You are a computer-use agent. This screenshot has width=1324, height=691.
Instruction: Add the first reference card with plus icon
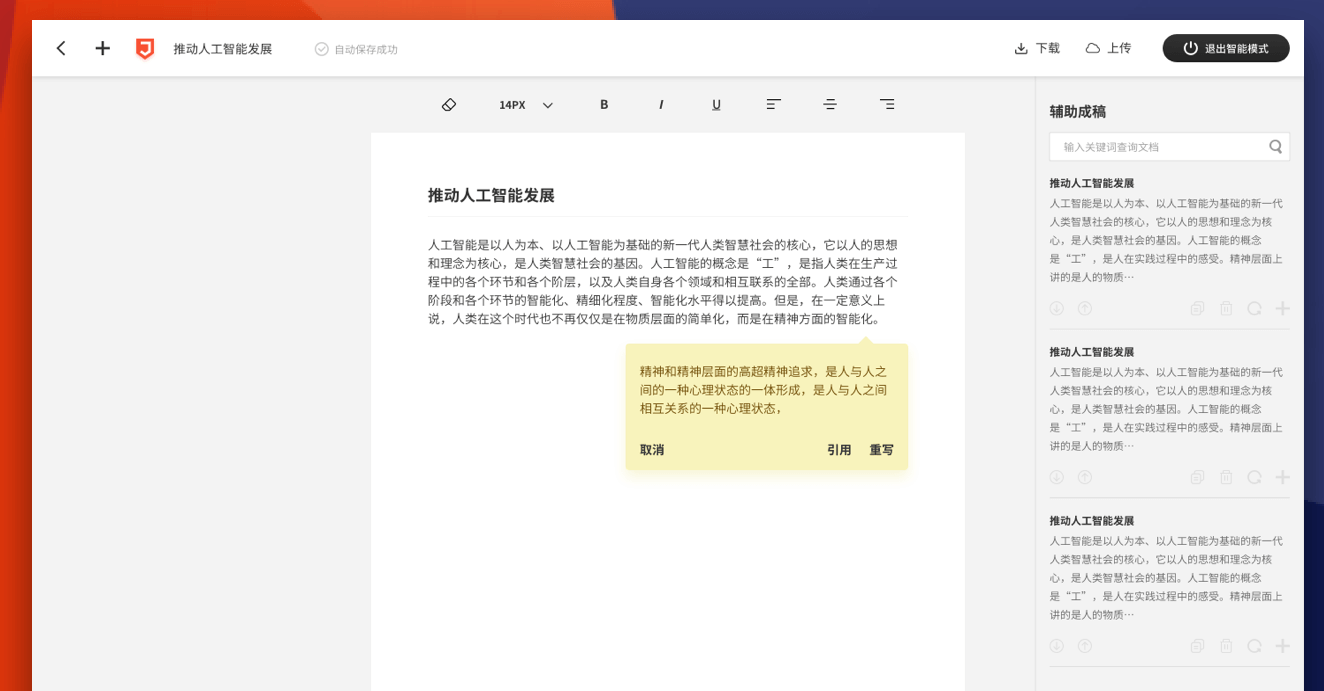(1281, 308)
